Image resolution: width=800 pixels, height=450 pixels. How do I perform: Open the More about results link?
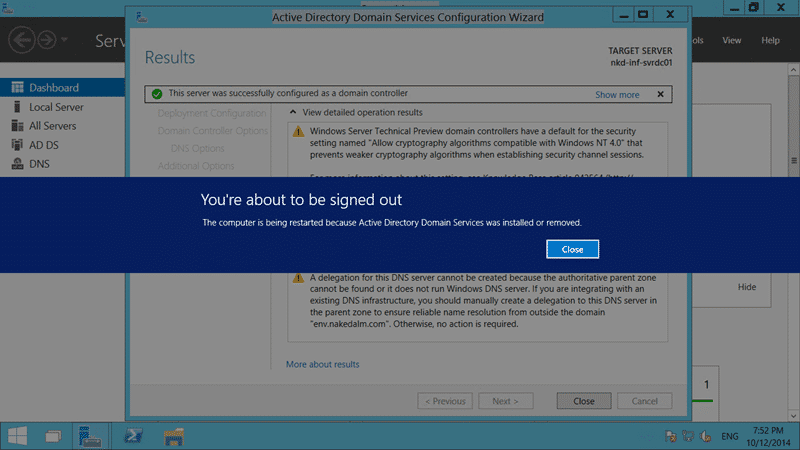tap(322, 364)
